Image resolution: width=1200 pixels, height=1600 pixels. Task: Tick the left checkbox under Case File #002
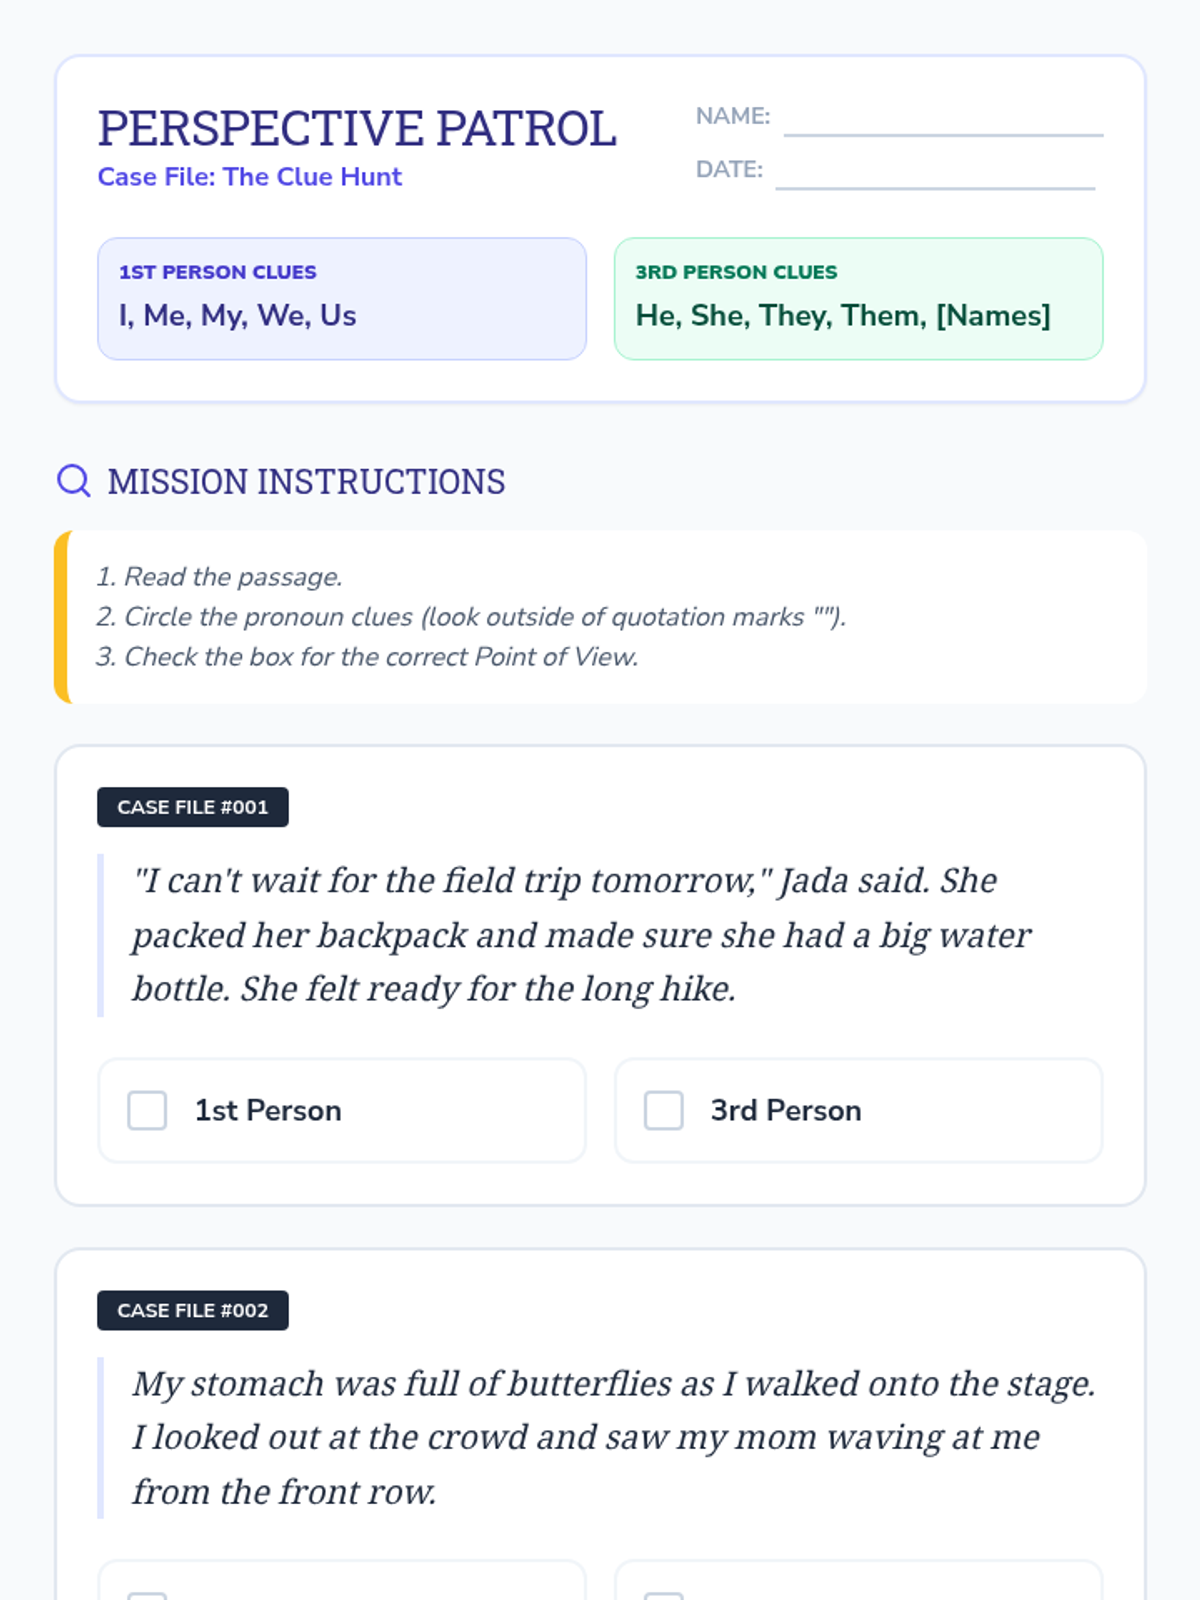pyautogui.click(x=147, y=1596)
